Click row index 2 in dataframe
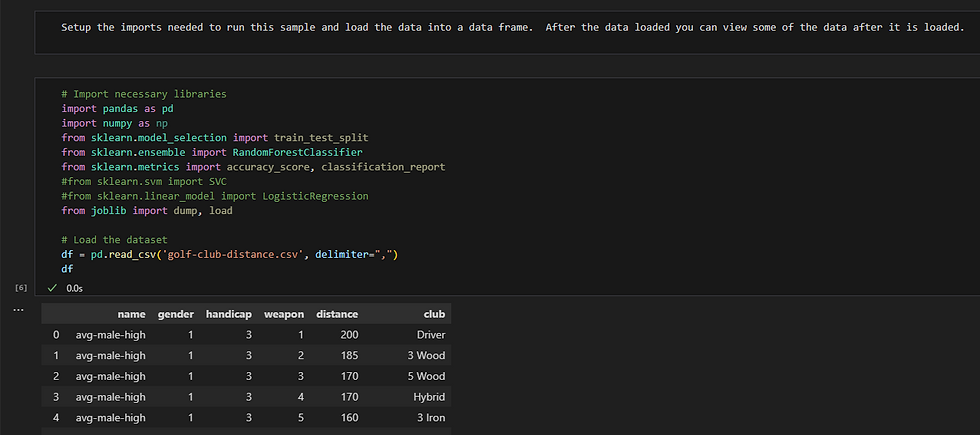The image size is (980, 435). (x=56, y=376)
